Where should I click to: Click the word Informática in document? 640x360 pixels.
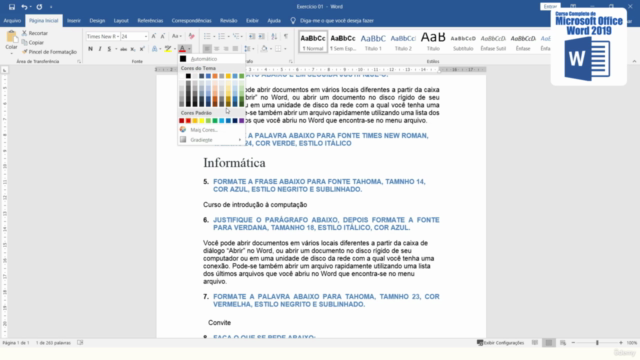[x=234, y=163]
